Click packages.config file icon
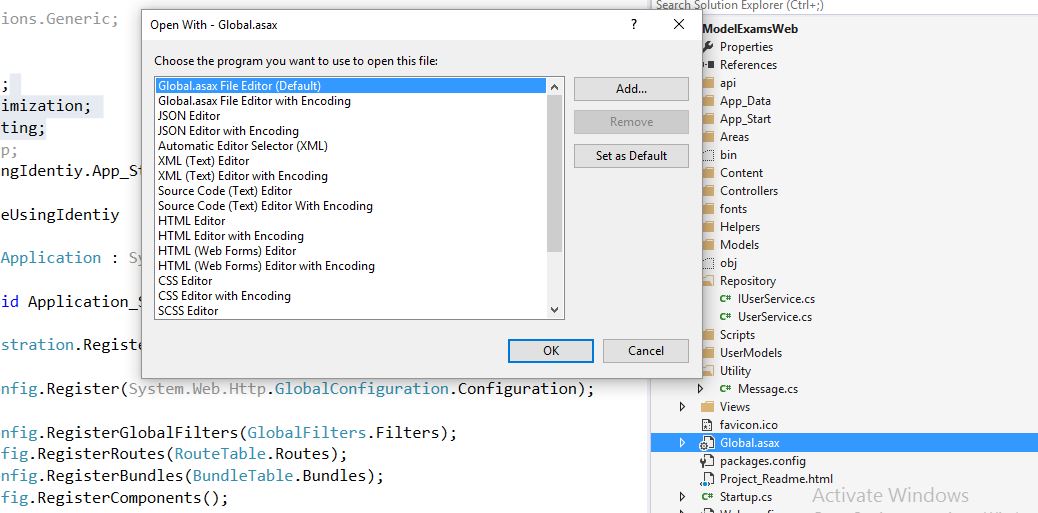The image size is (1038, 513). pyautogui.click(x=708, y=461)
